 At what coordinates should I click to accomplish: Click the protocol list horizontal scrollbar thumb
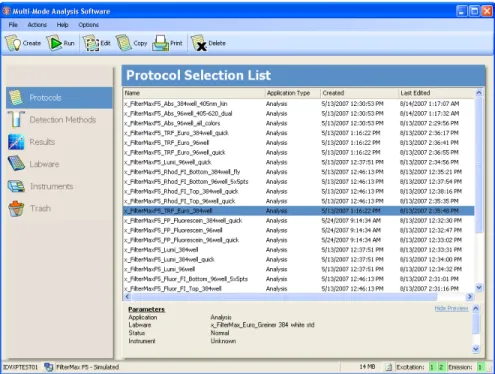point(284,296)
